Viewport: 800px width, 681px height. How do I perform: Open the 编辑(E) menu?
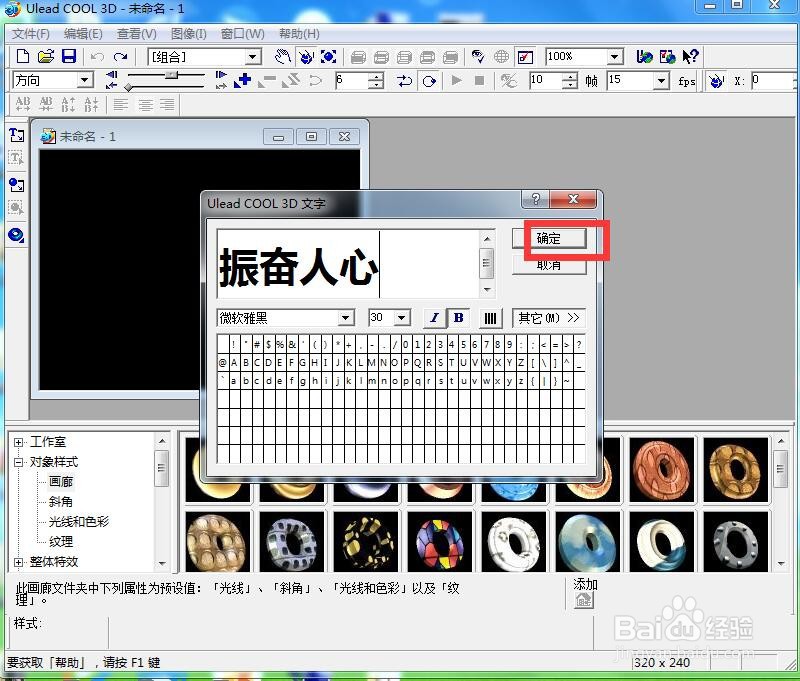83,34
